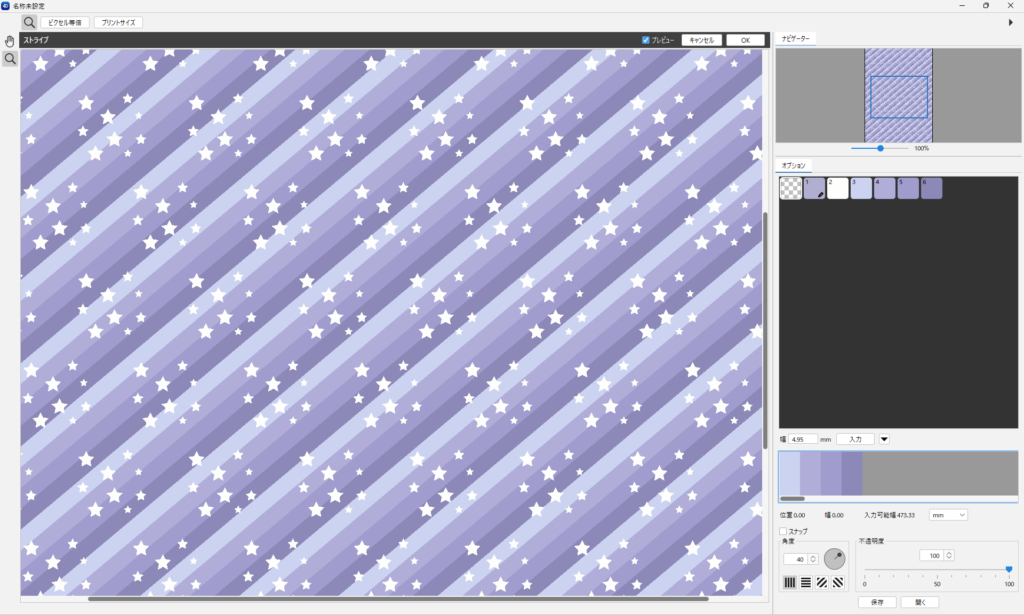Select color swatch number 5
This screenshot has width=1024, height=615.
point(908,188)
